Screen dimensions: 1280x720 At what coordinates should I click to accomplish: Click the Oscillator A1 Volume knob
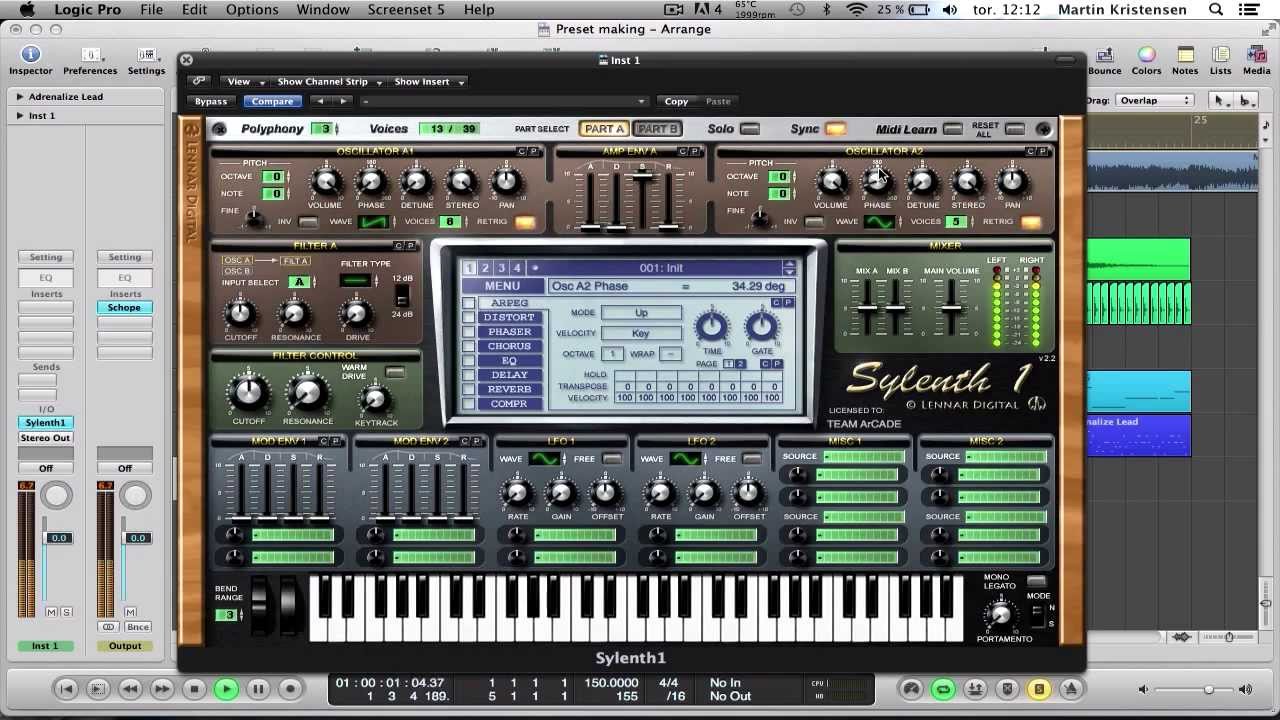click(325, 182)
